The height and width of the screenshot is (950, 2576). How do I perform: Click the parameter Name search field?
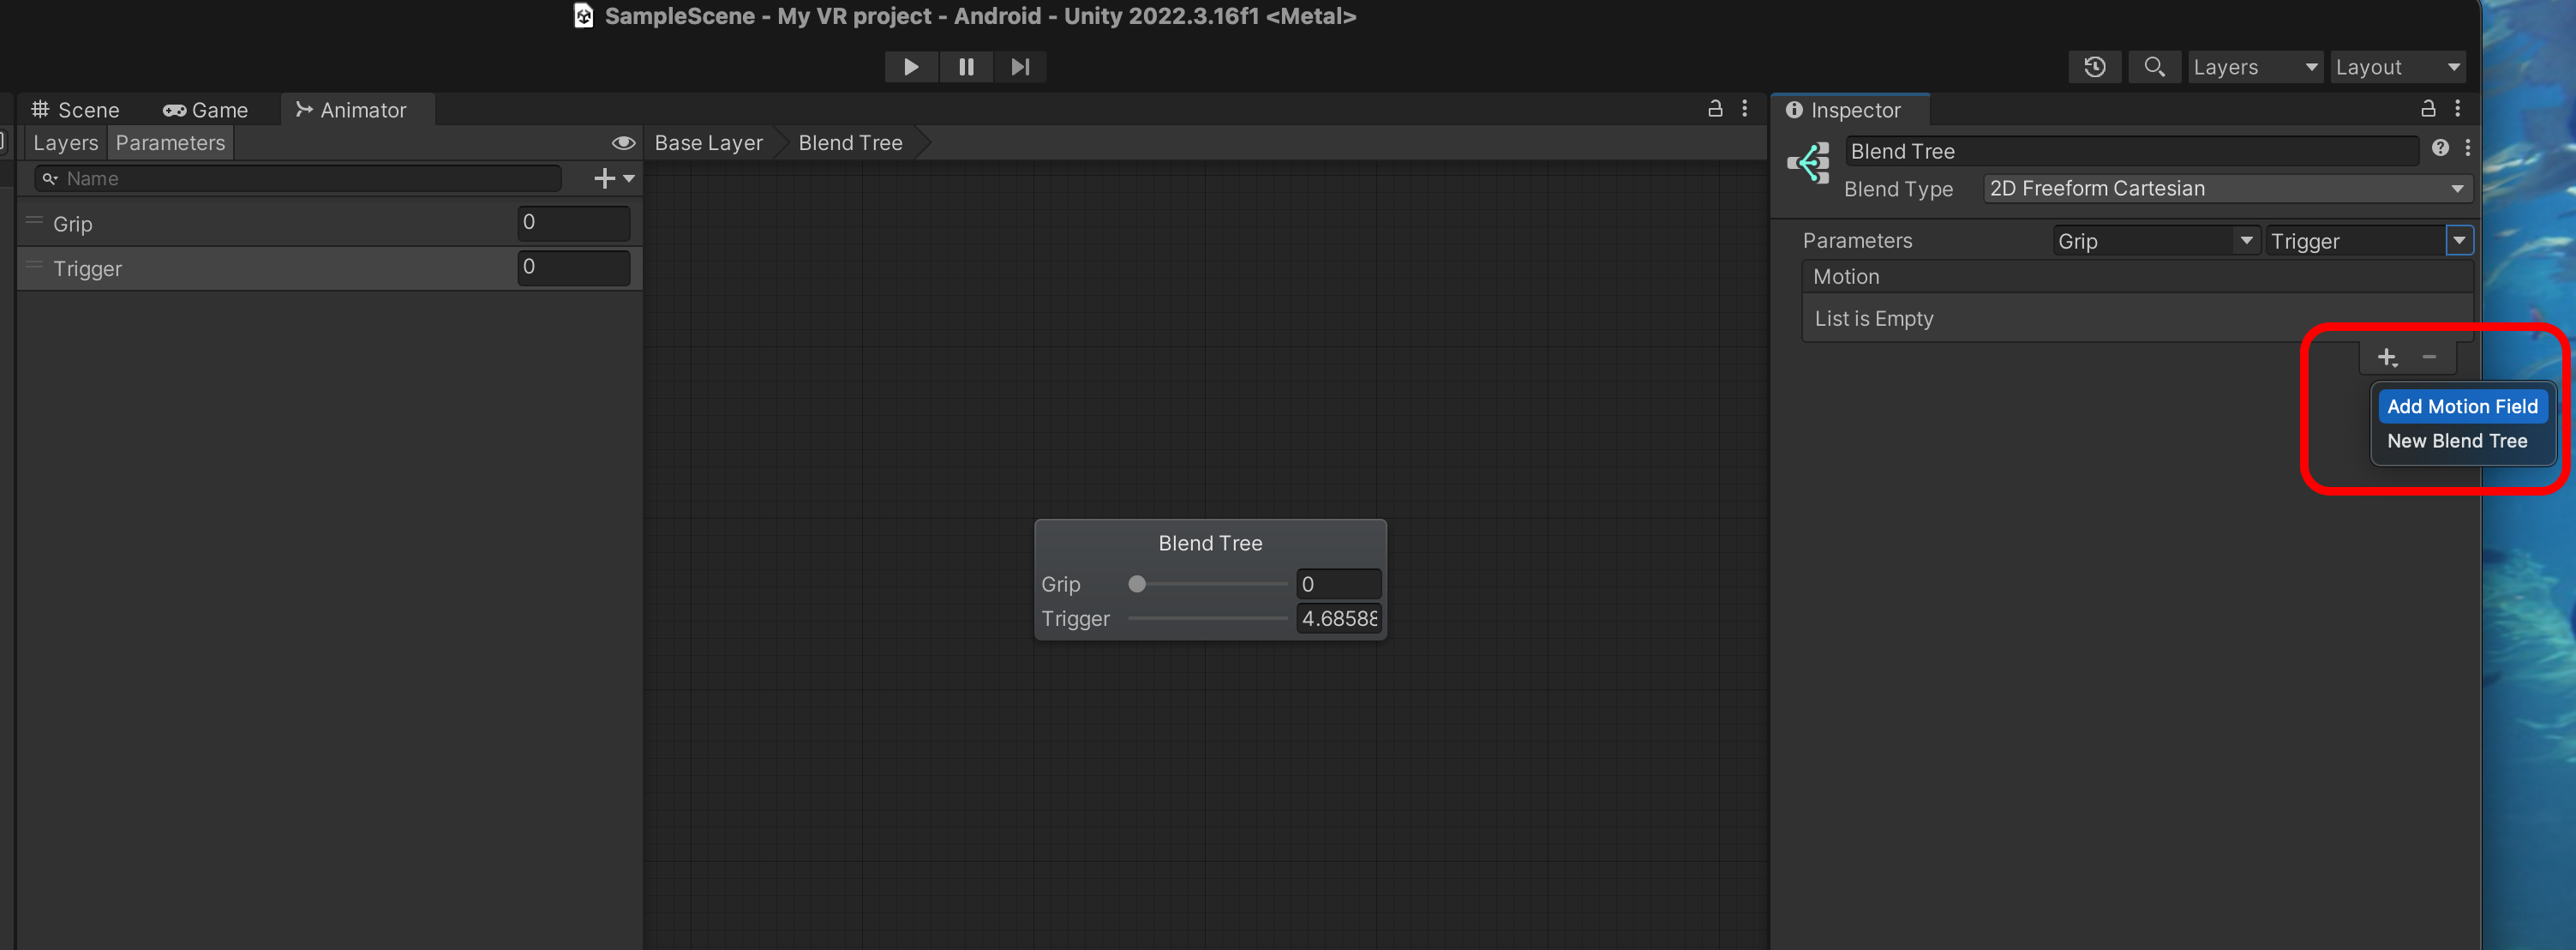300,179
